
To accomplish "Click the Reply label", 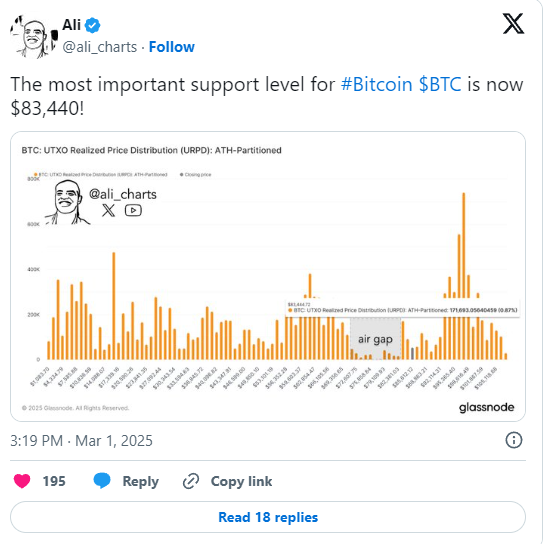I will pyautogui.click(x=141, y=481).
